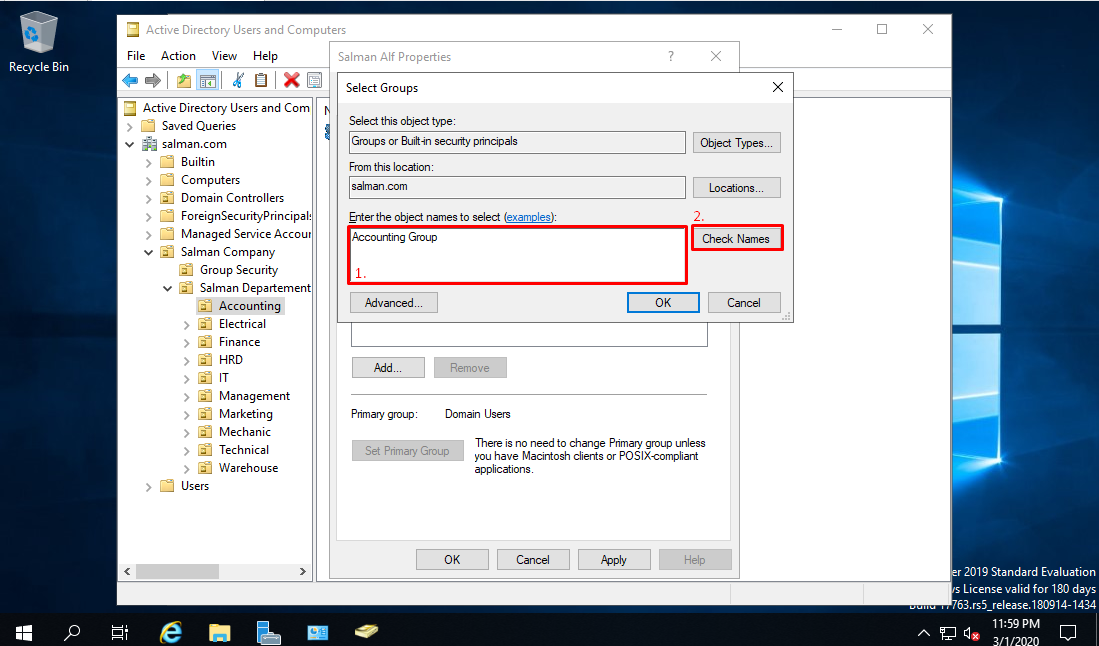Image resolution: width=1099 pixels, height=646 pixels.
Task: Launch Internet Explorer from the taskbar
Action: (170, 633)
